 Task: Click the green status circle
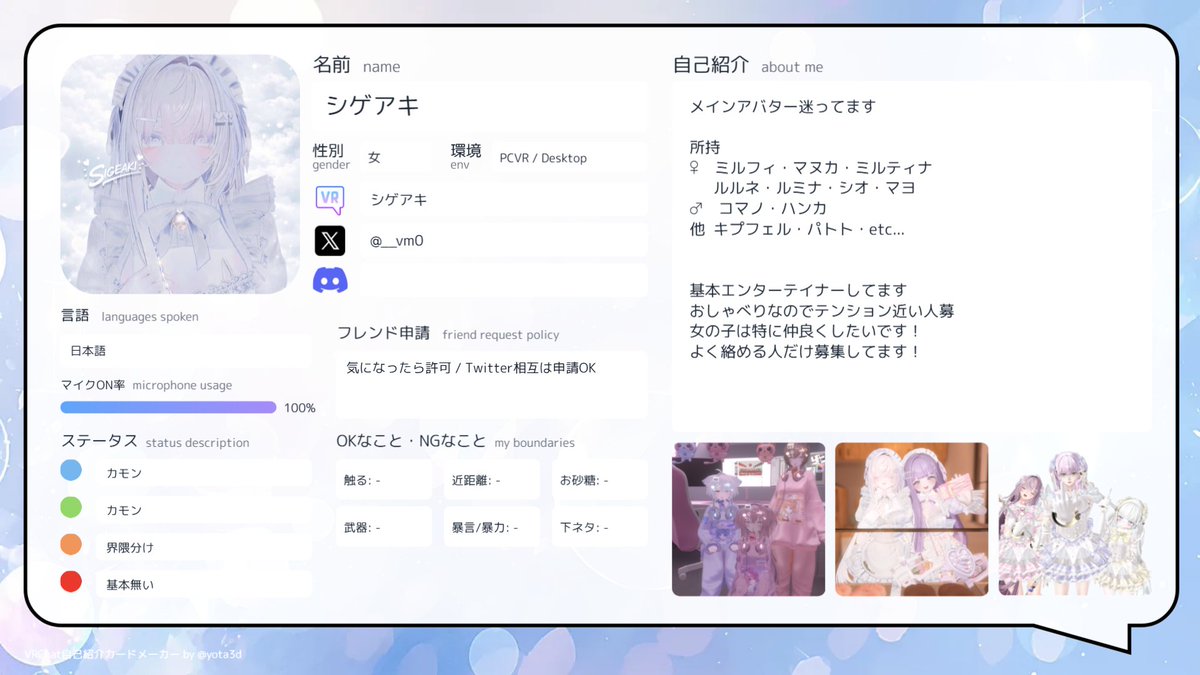71,508
